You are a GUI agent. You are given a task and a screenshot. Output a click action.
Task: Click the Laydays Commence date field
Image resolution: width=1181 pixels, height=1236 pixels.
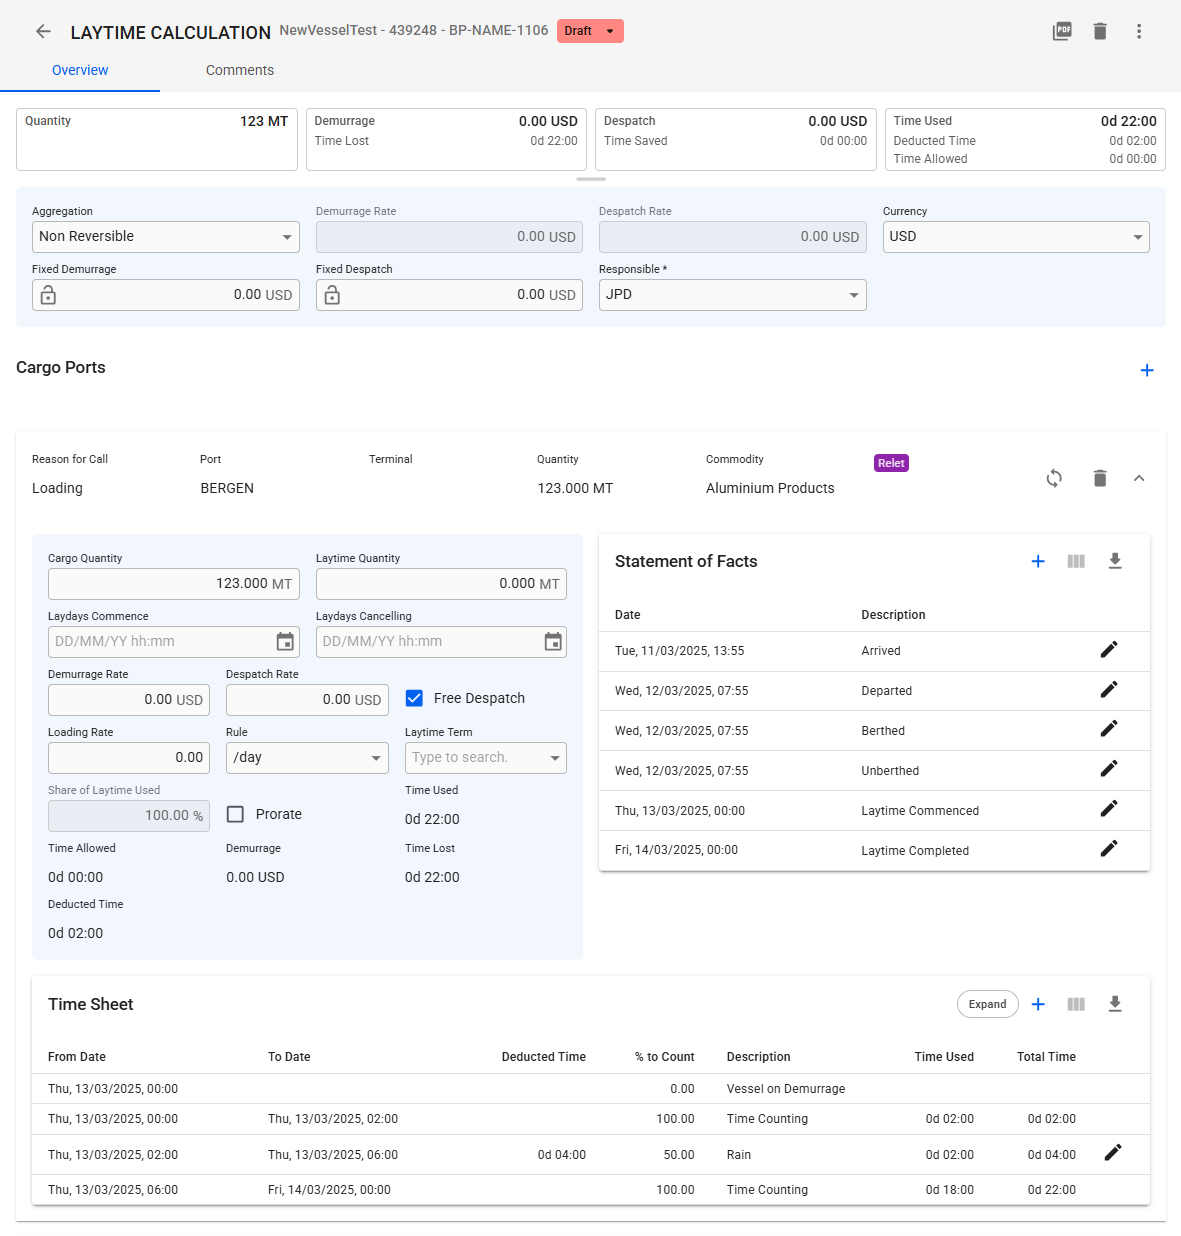tap(160, 642)
